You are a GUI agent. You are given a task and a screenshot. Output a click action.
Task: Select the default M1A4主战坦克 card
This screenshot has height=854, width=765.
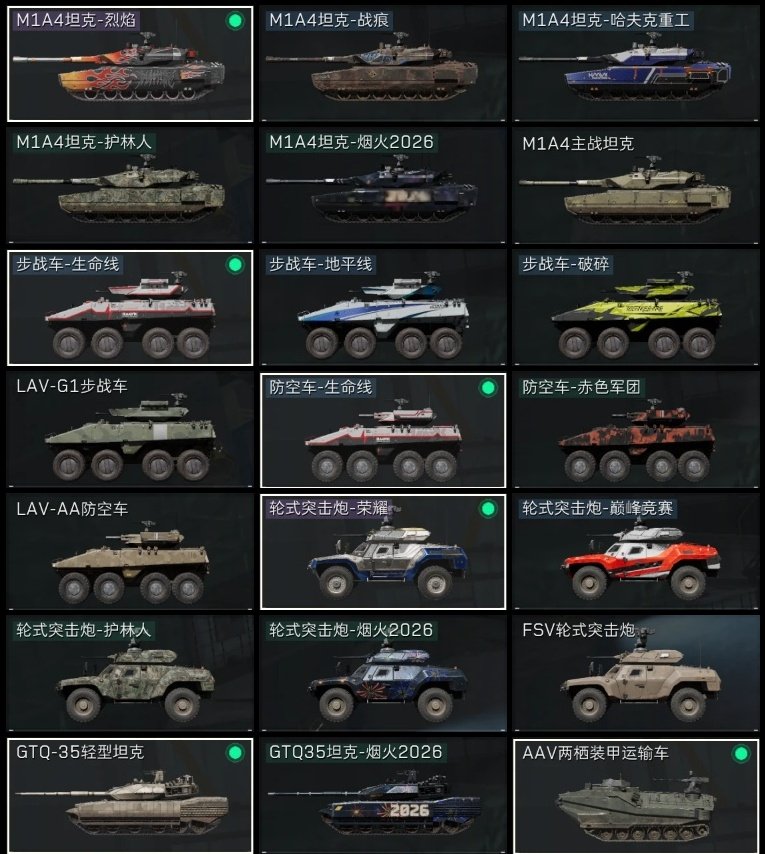point(636,186)
